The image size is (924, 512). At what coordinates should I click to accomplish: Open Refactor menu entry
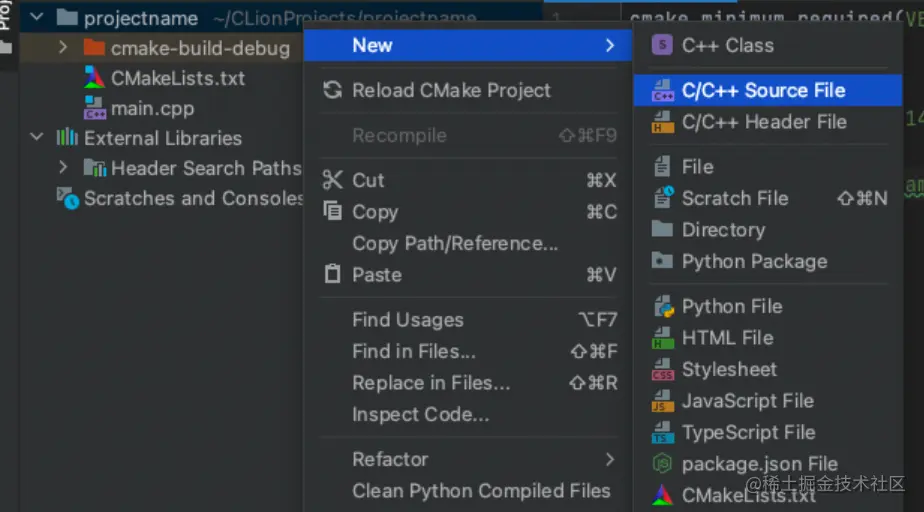pos(468,459)
